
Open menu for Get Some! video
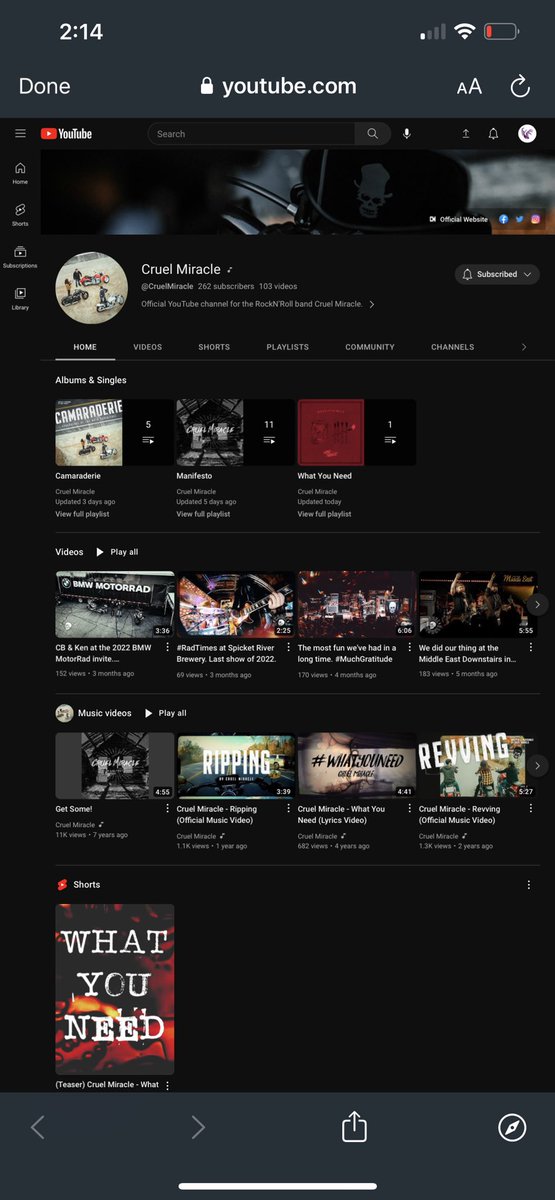(x=167, y=810)
